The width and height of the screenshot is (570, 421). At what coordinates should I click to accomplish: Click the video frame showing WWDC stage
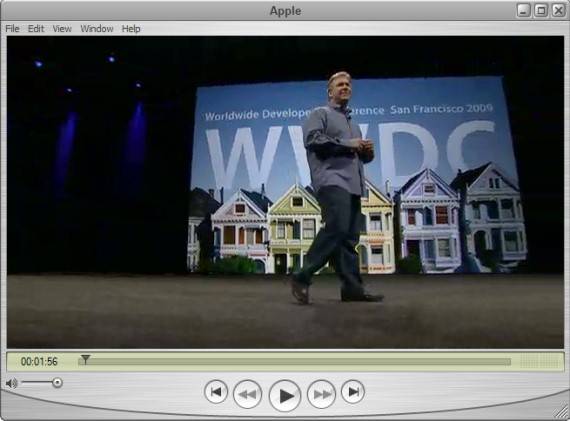285,192
